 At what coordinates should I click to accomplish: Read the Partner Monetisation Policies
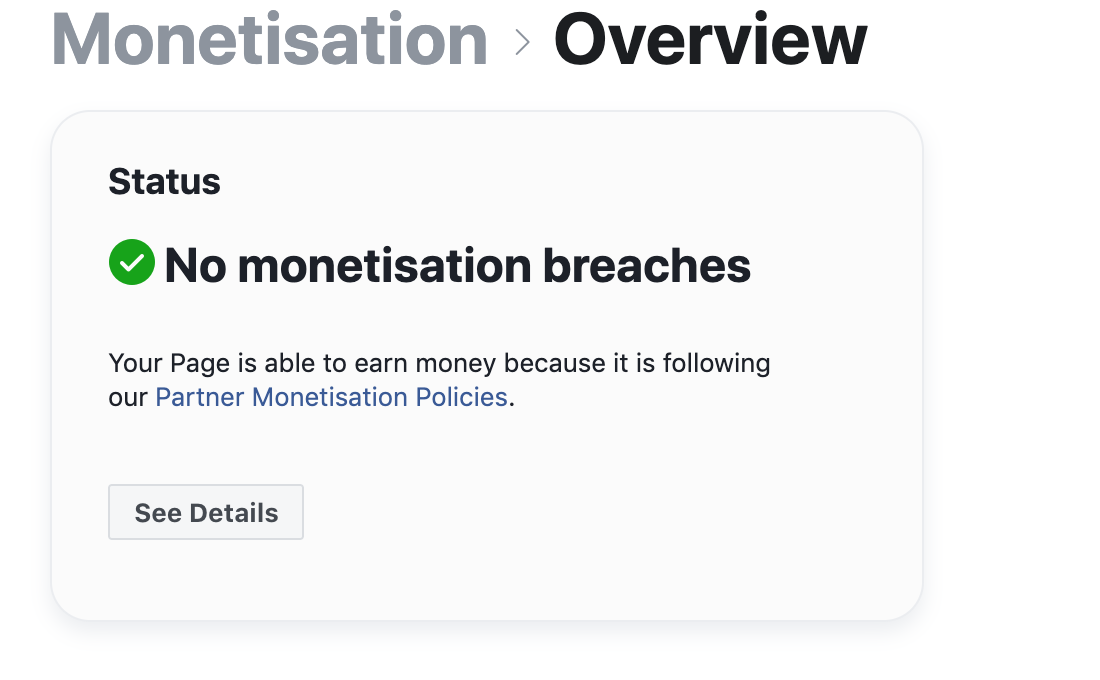331,397
